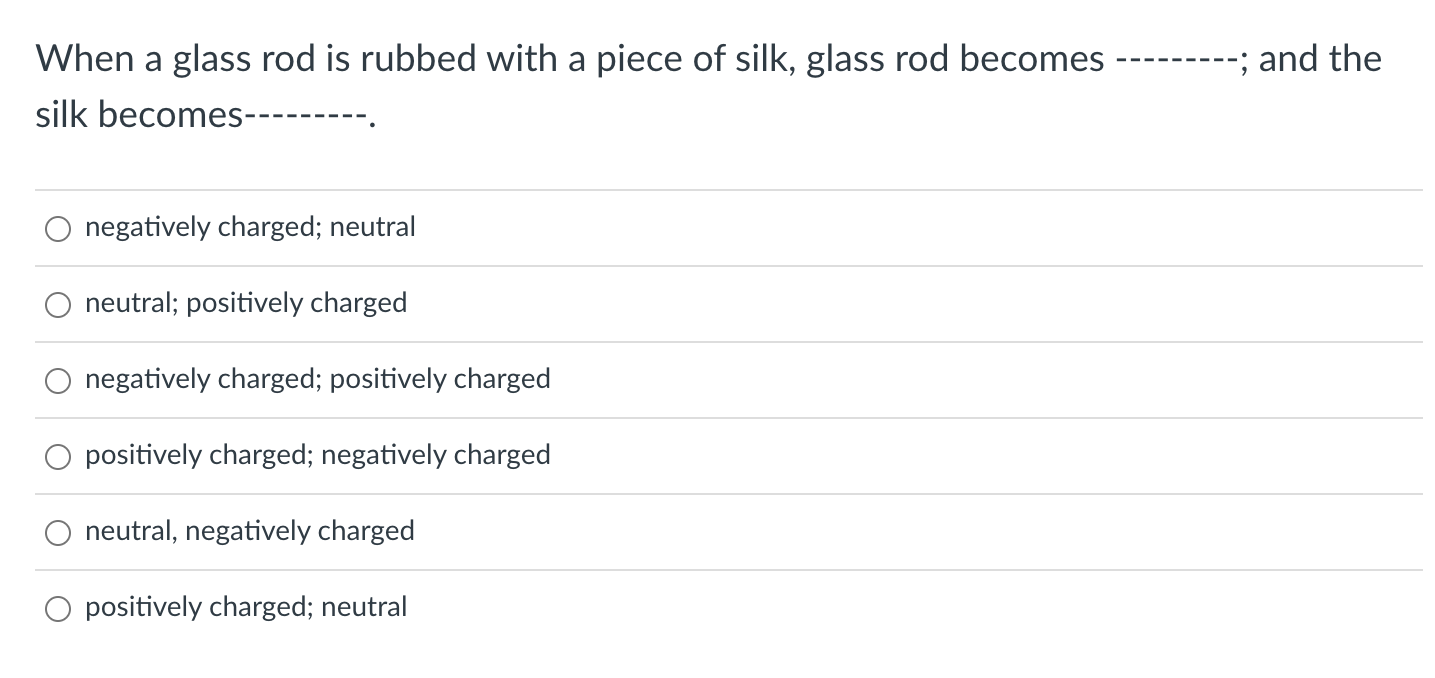Select 'positively charged; negatively charged' option

[x=57, y=456]
